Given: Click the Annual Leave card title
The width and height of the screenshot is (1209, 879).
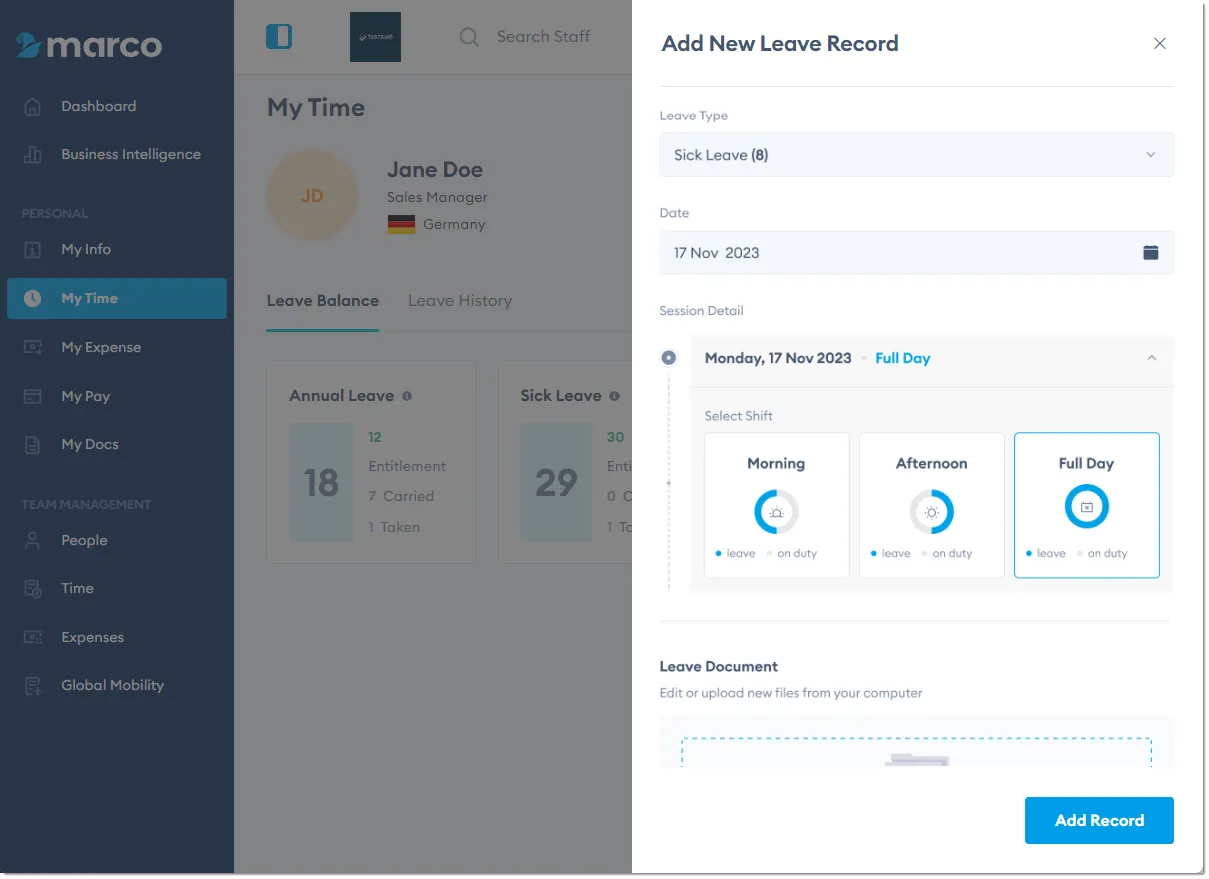Looking at the screenshot, I should pyautogui.click(x=342, y=396).
